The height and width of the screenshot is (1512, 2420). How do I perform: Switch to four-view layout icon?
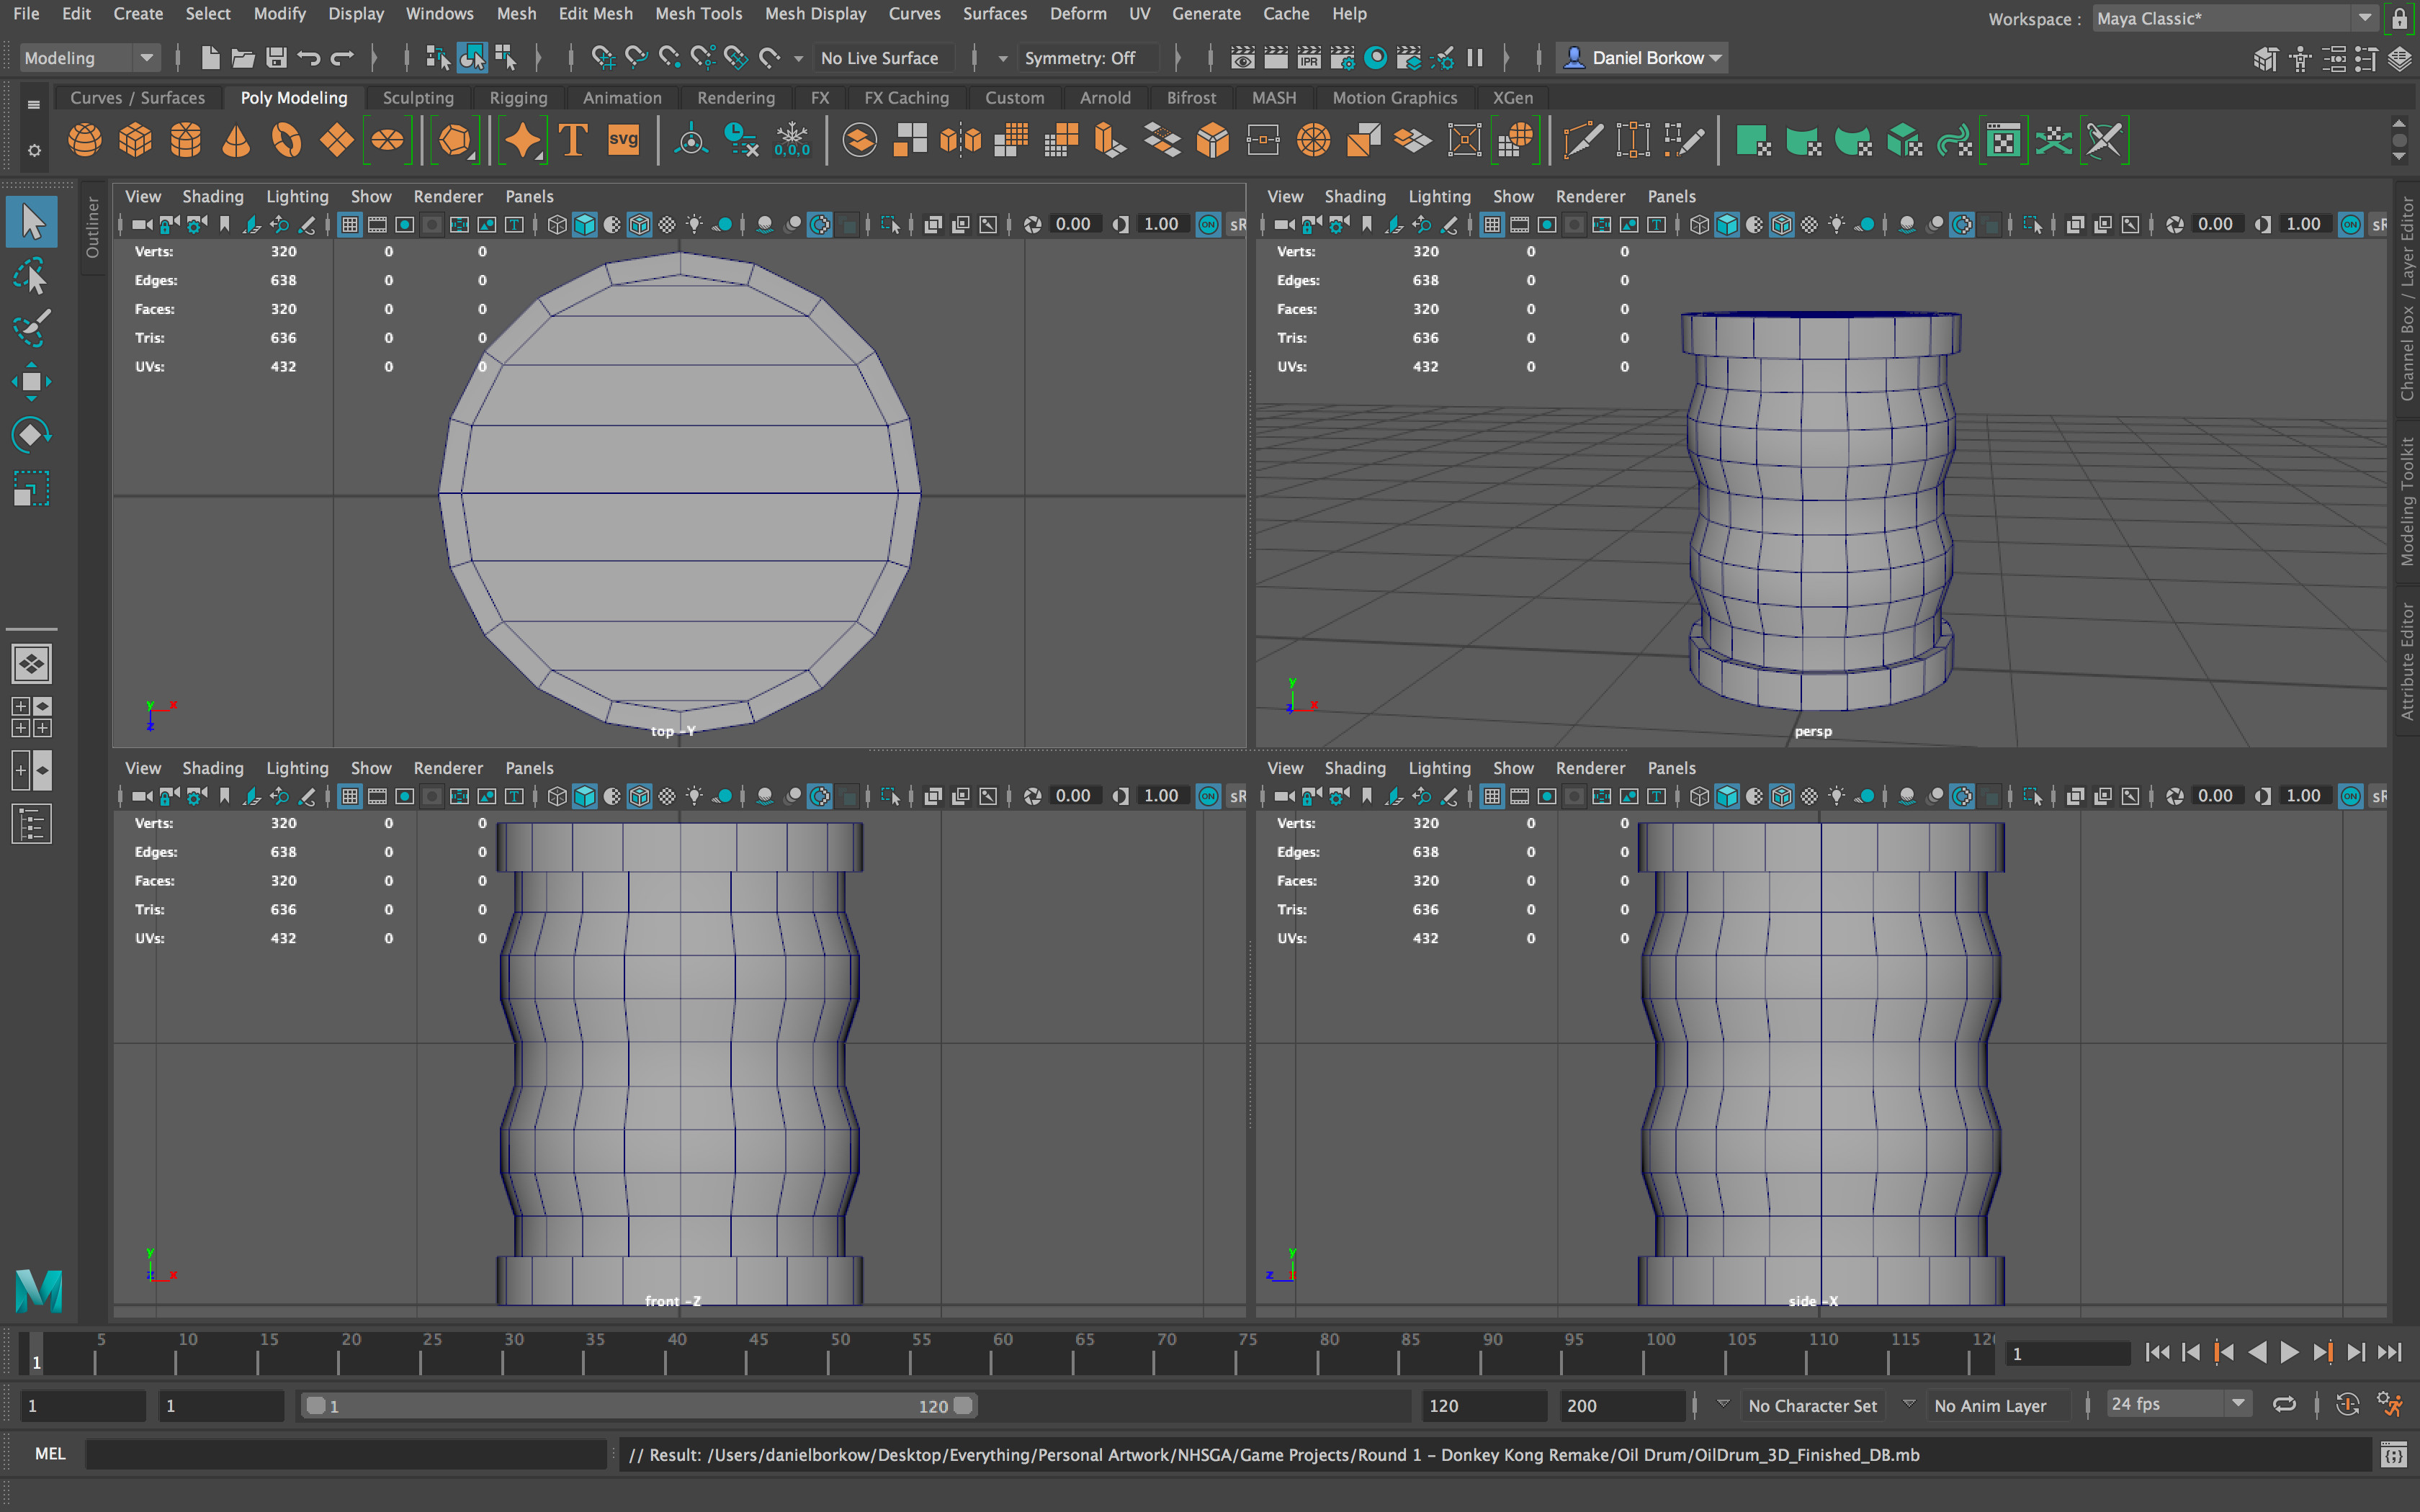point(31,717)
